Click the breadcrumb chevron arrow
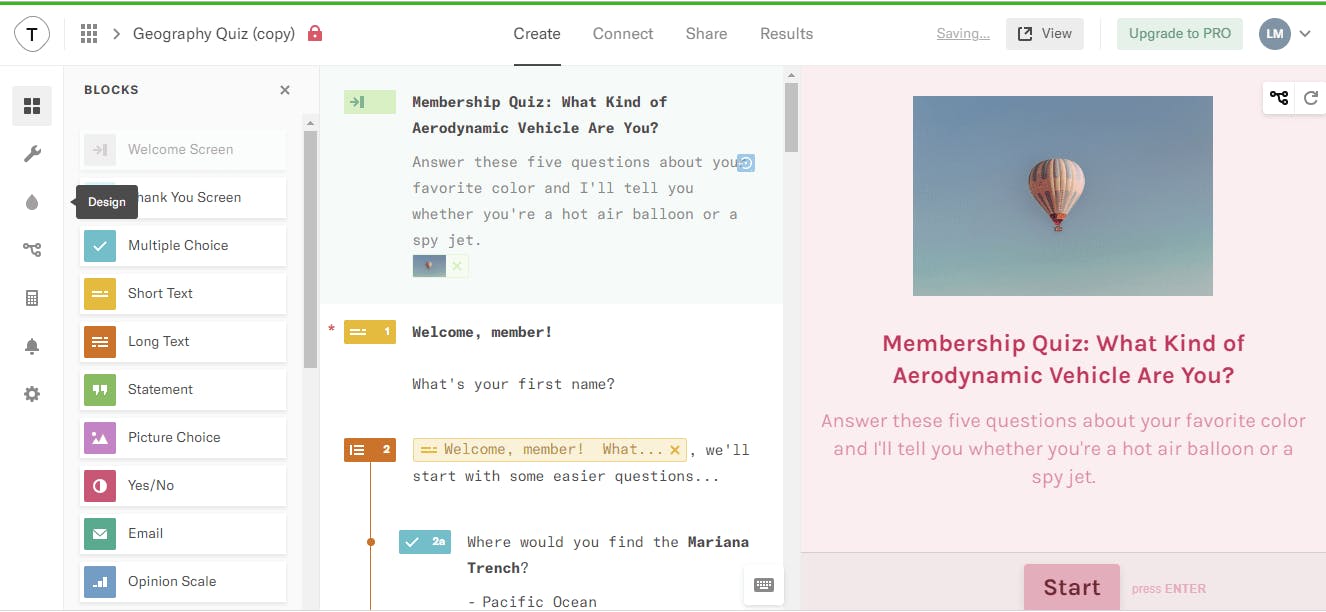The height and width of the screenshot is (612, 1326). [x=116, y=34]
